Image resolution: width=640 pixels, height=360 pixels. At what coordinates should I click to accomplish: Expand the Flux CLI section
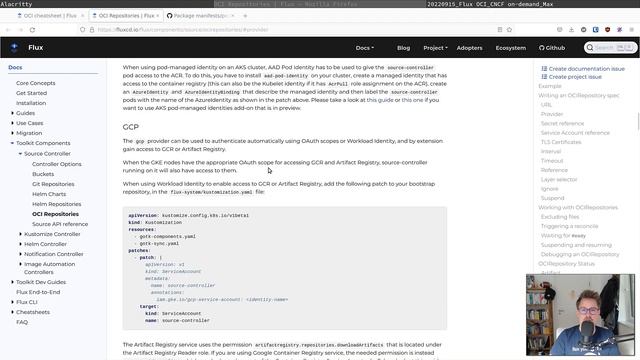pyautogui.click(x=12, y=302)
